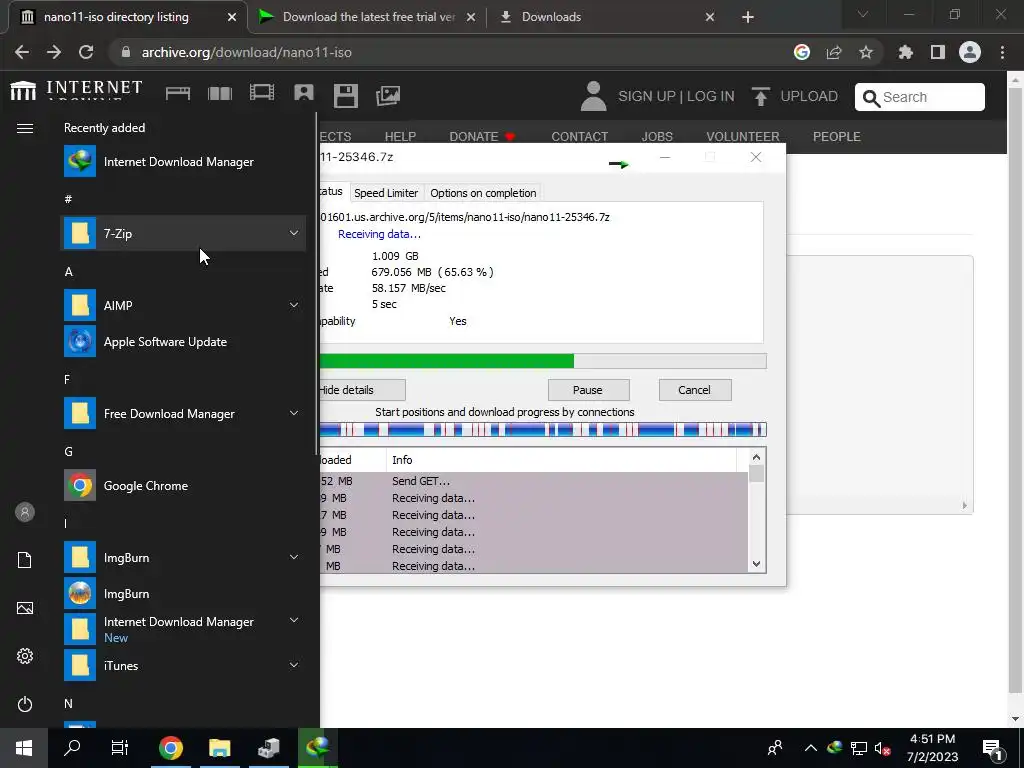Click the browser back arrow
1024x768 pixels.
[x=22, y=52]
